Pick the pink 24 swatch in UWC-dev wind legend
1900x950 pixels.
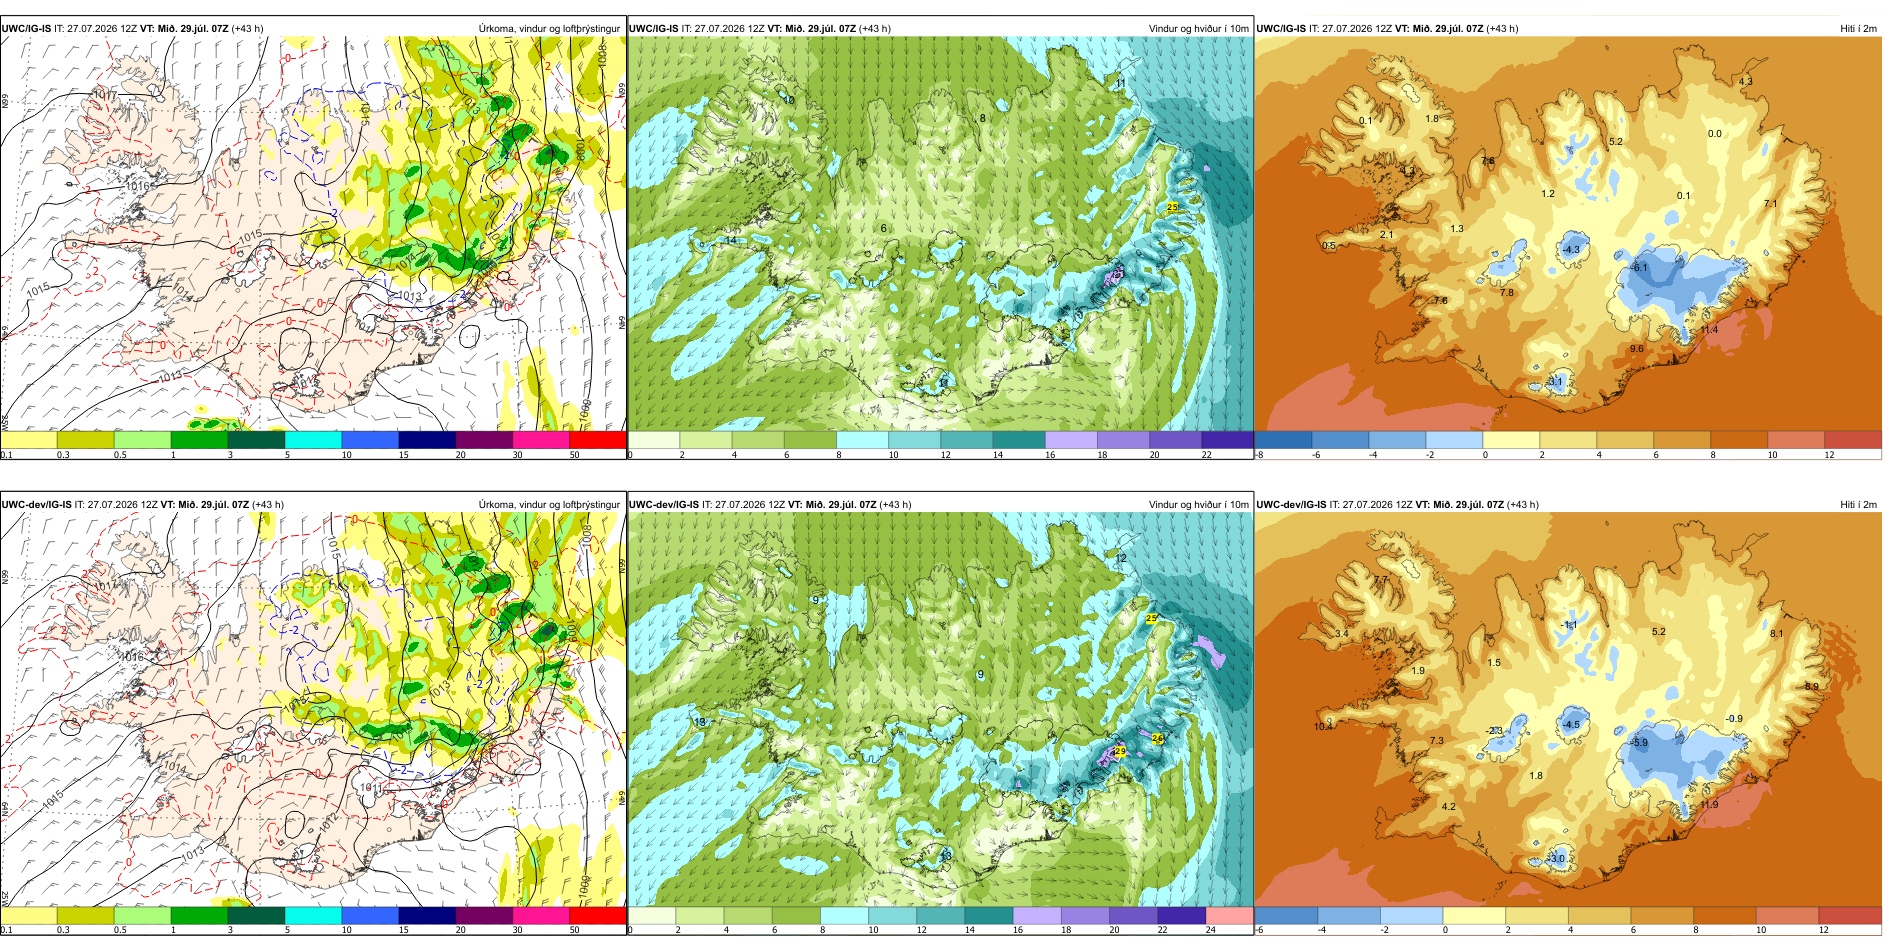click(1229, 916)
